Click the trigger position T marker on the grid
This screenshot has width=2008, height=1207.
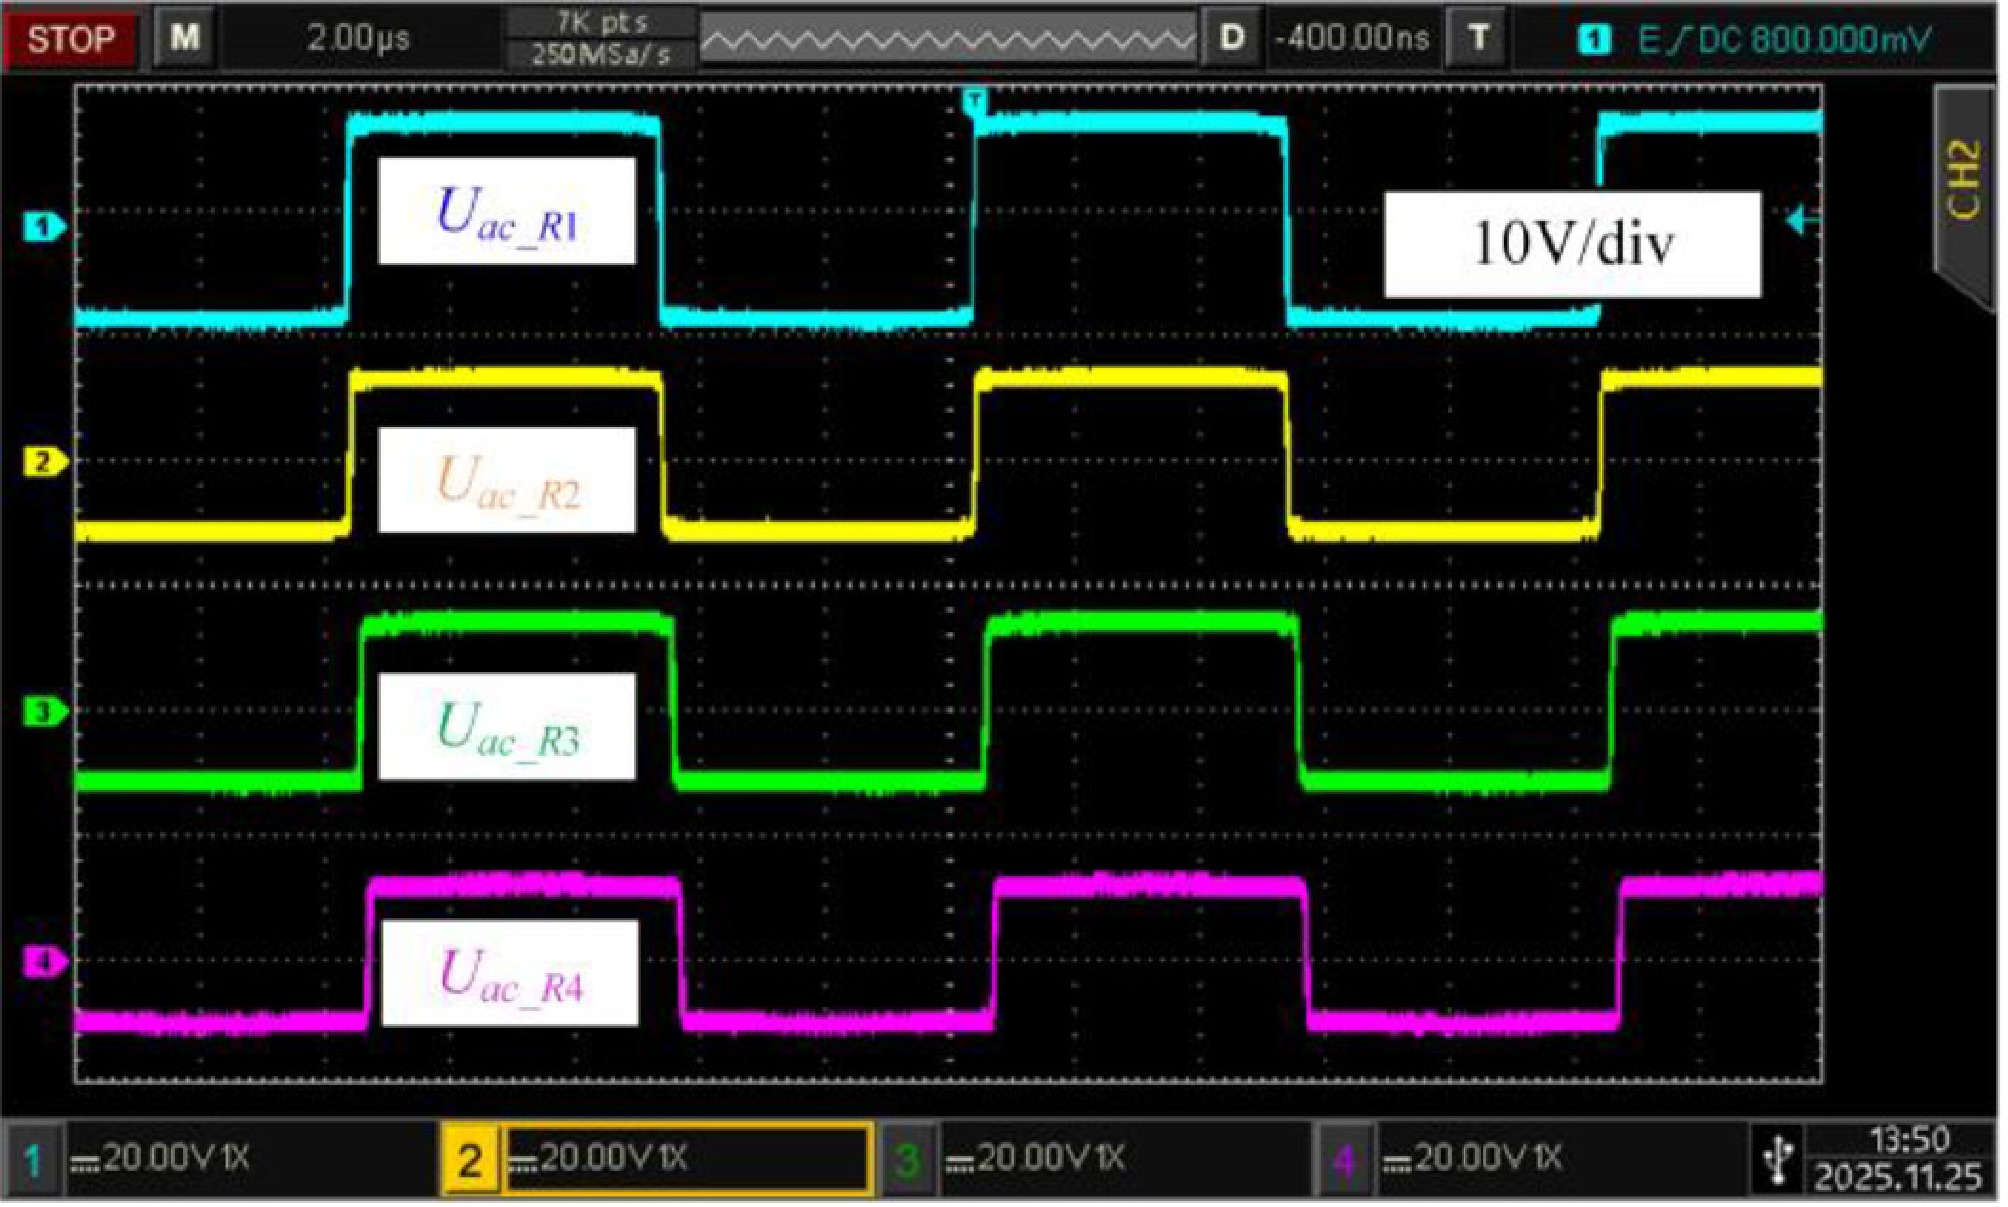tap(974, 101)
